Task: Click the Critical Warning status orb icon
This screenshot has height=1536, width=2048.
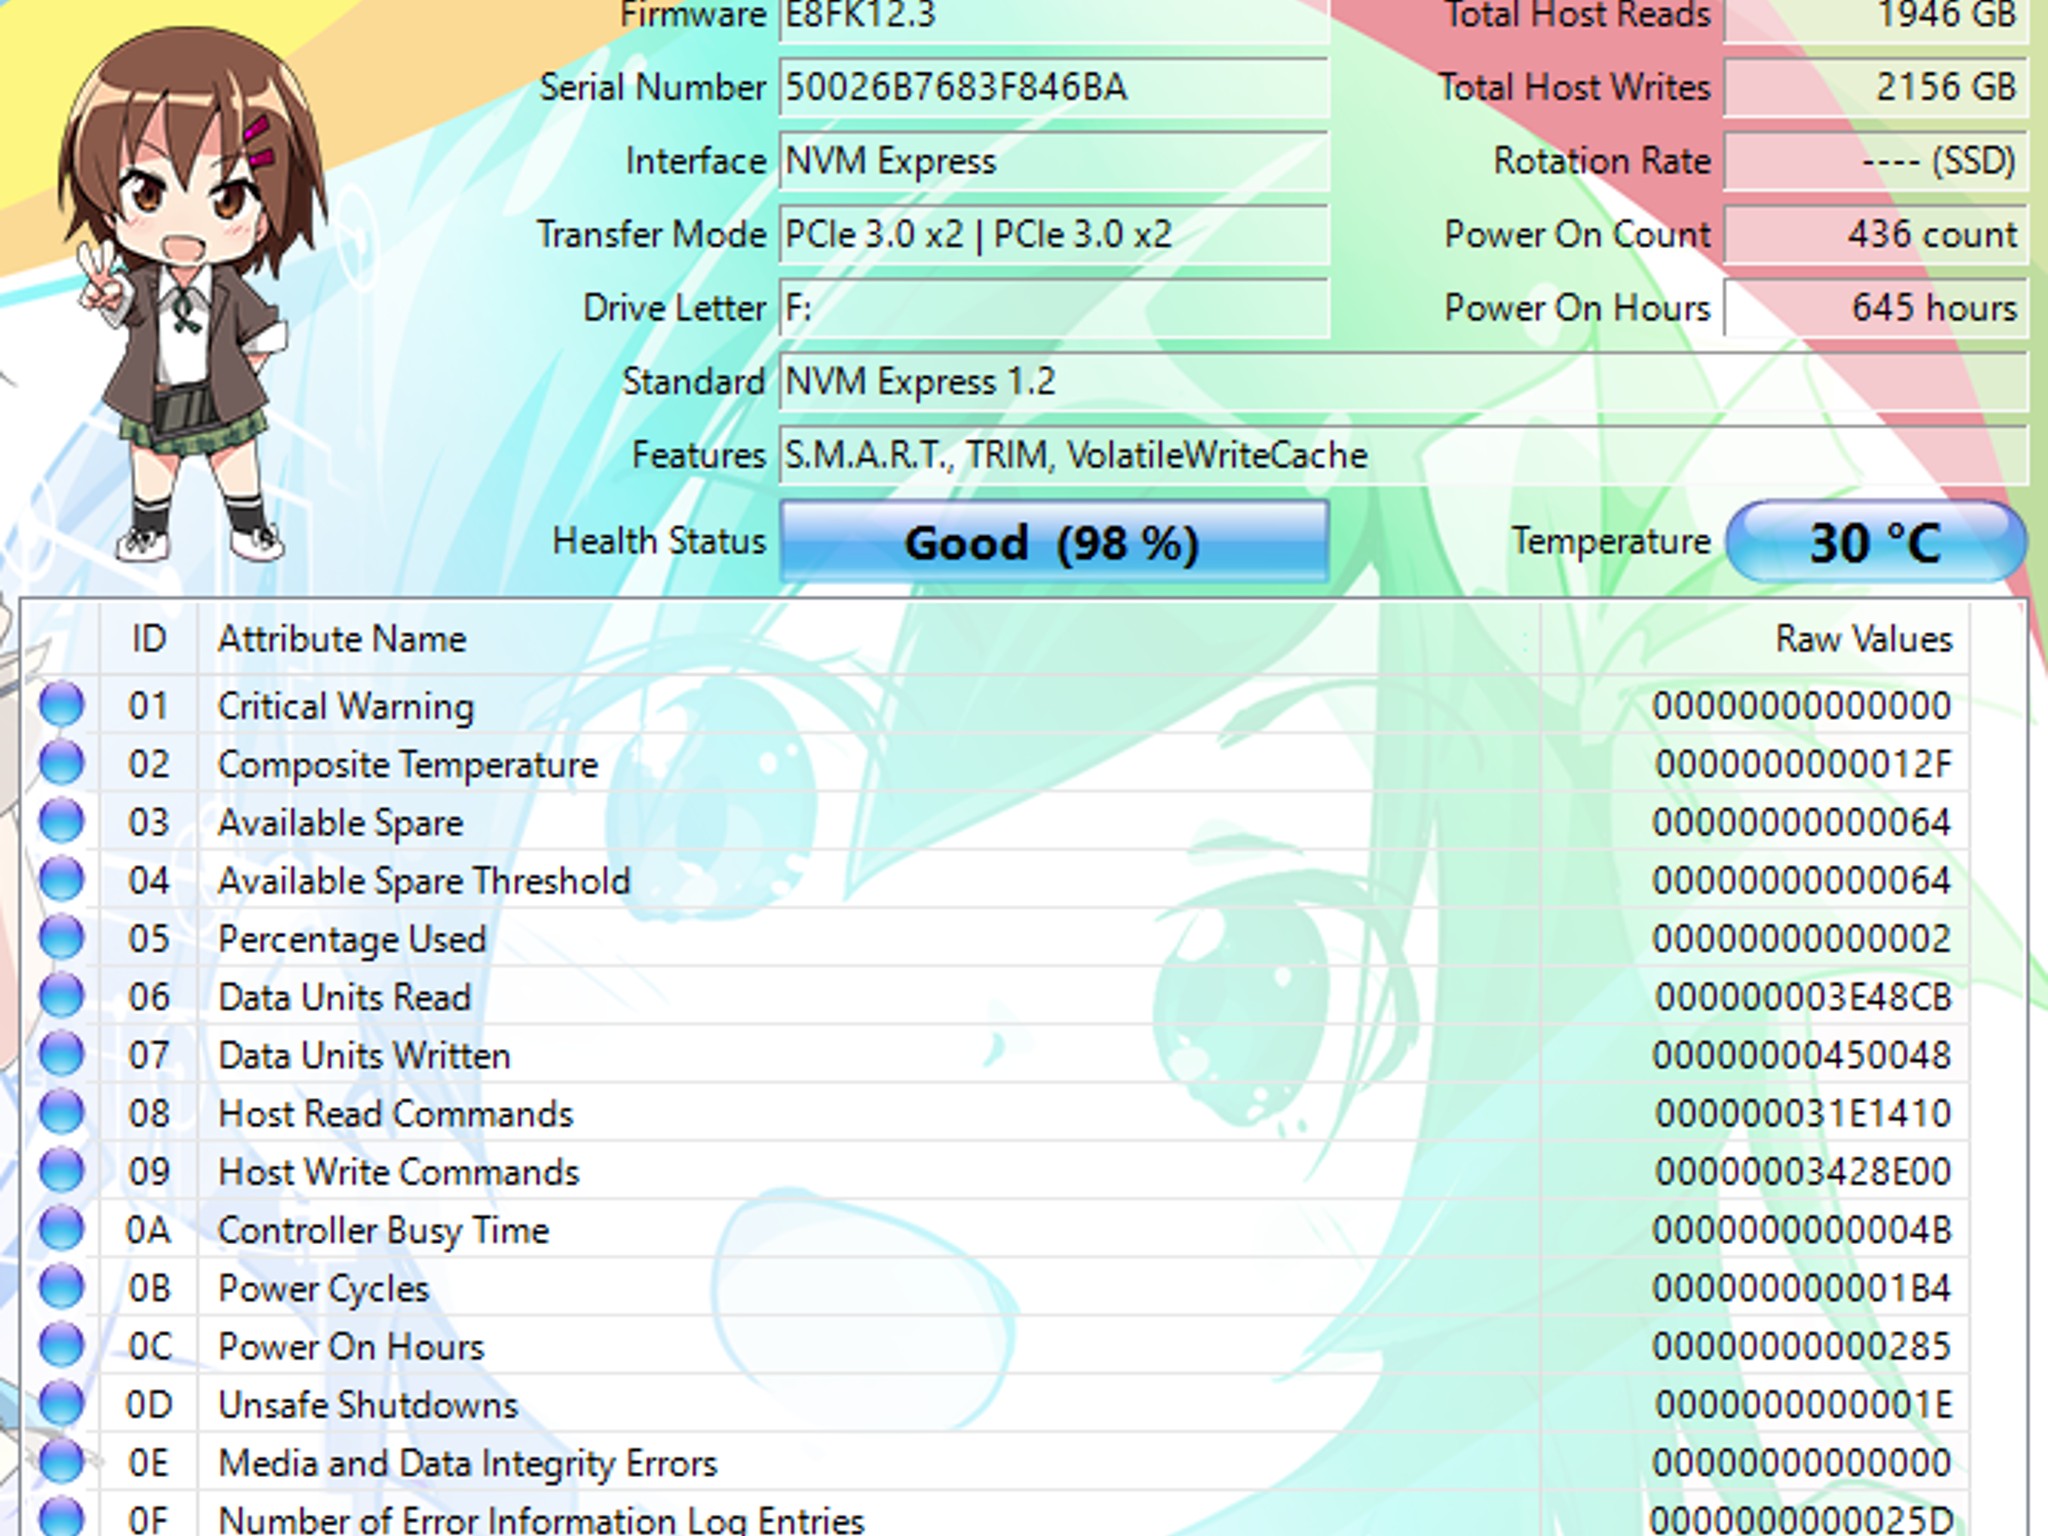Action: [x=61, y=705]
